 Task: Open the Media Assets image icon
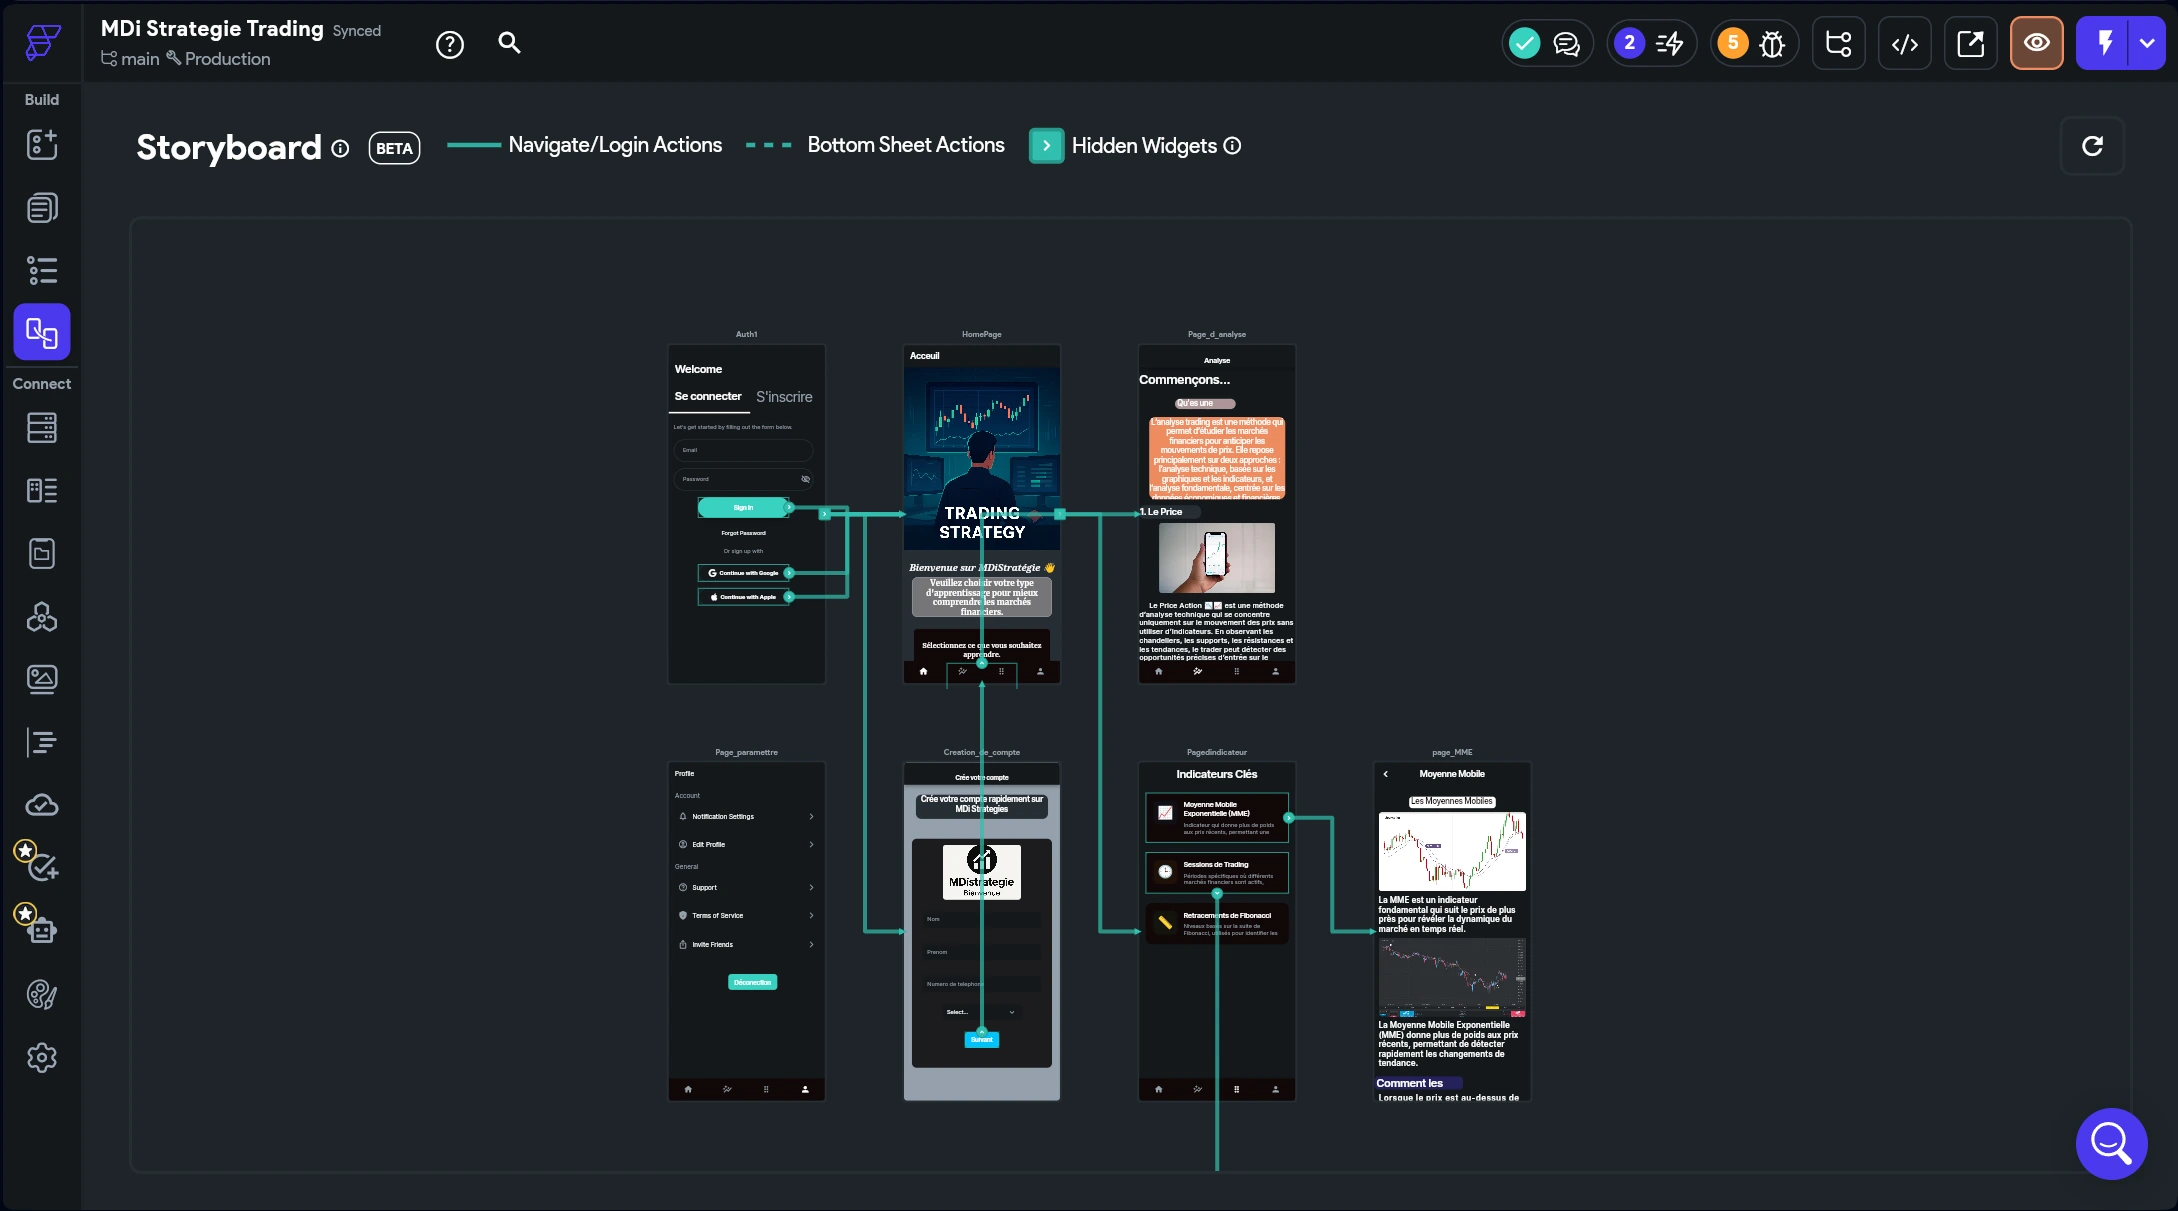click(42, 680)
